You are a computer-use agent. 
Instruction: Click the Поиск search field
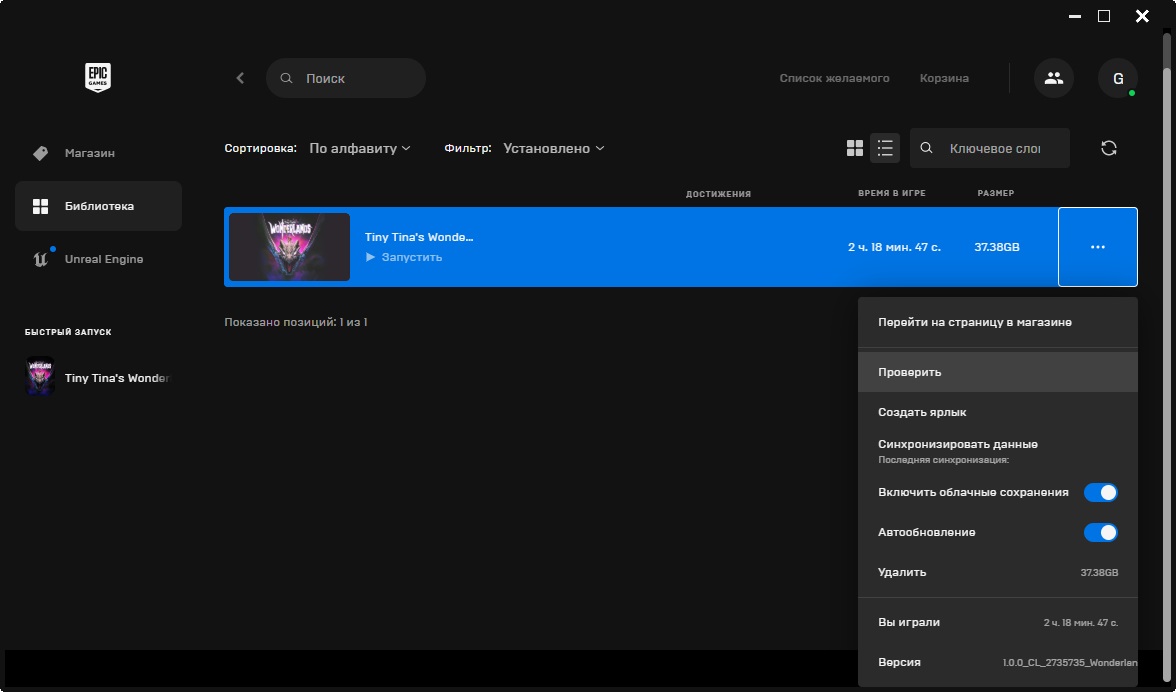coord(346,78)
